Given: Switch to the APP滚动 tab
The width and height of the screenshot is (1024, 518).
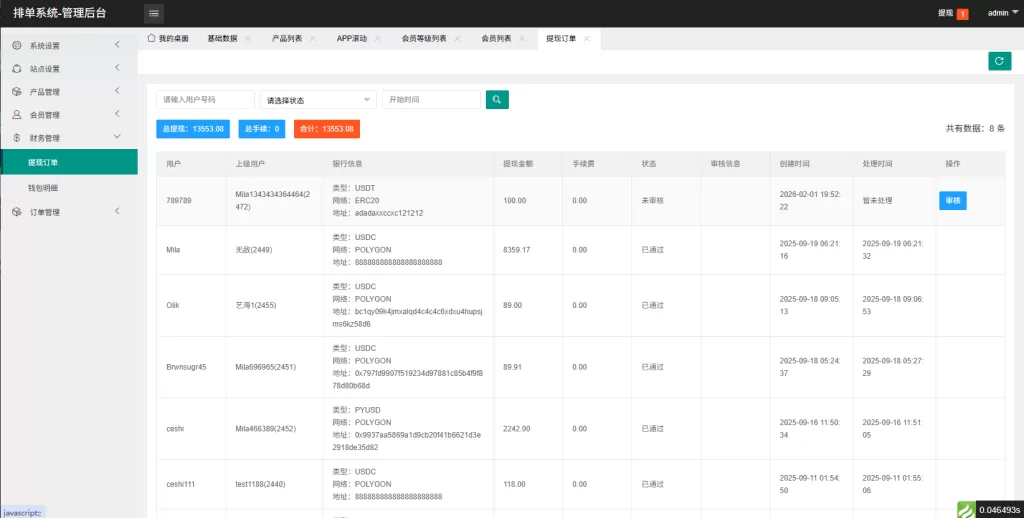Looking at the screenshot, I should point(351,38).
